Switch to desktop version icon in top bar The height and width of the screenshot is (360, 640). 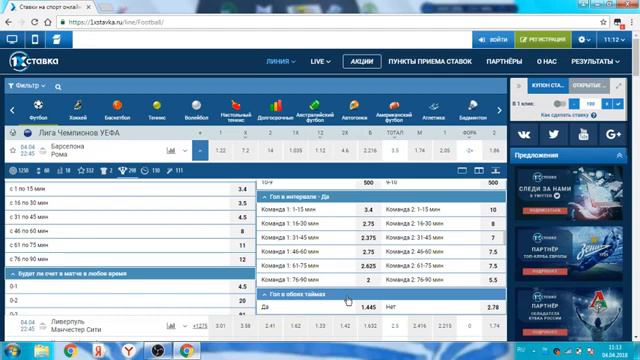click(12, 40)
